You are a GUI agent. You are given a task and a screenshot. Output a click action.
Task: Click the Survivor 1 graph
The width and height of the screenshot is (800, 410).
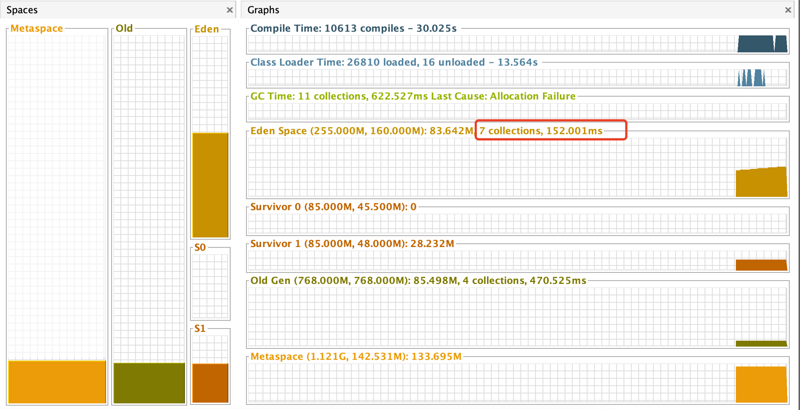(517, 261)
